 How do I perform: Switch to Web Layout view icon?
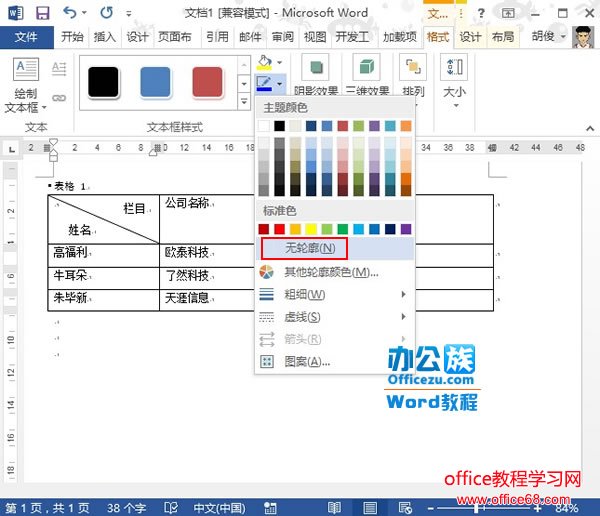pyautogui.click(x=405, y=508)
